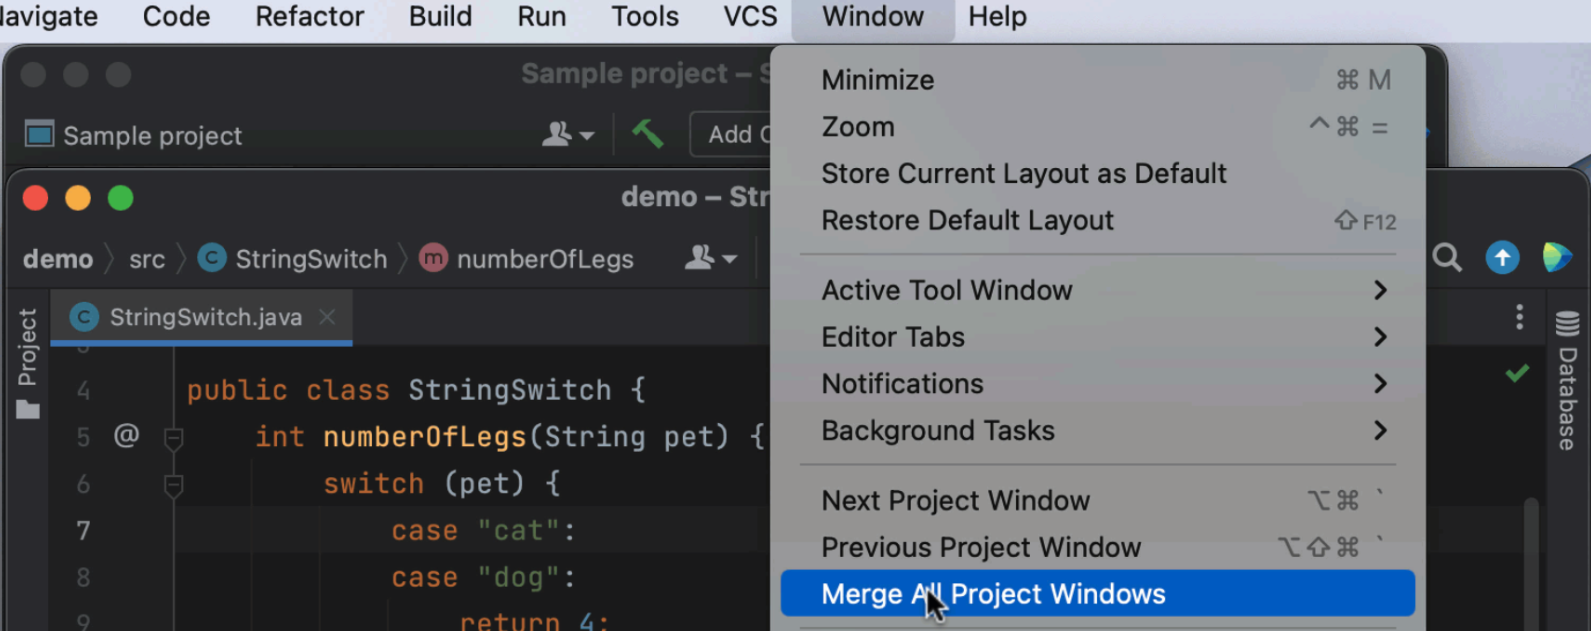Image resolution: width=1591 pixels, height=631 pixels.
Task: Click the StringSwitch class name in the code
Action: tap(509, 390)
